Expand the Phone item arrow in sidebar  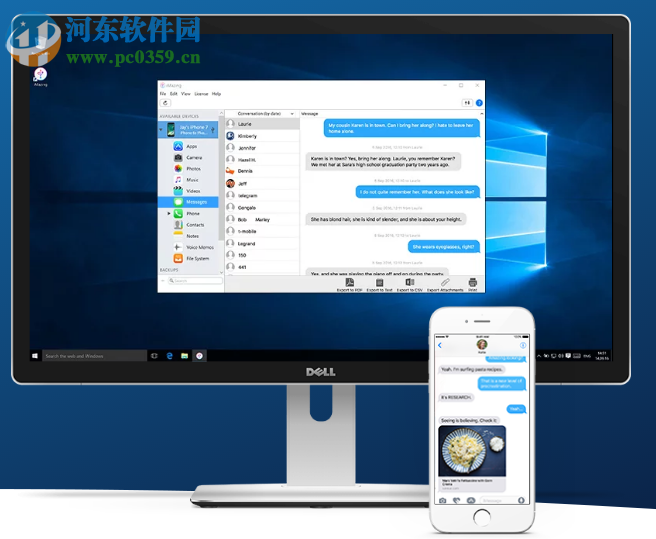169,213
